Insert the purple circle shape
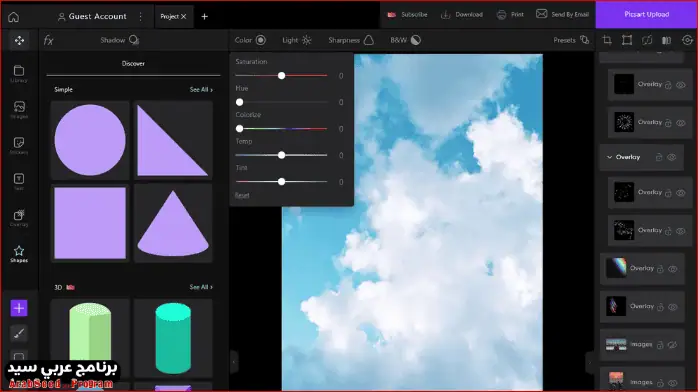 [90, 140]
